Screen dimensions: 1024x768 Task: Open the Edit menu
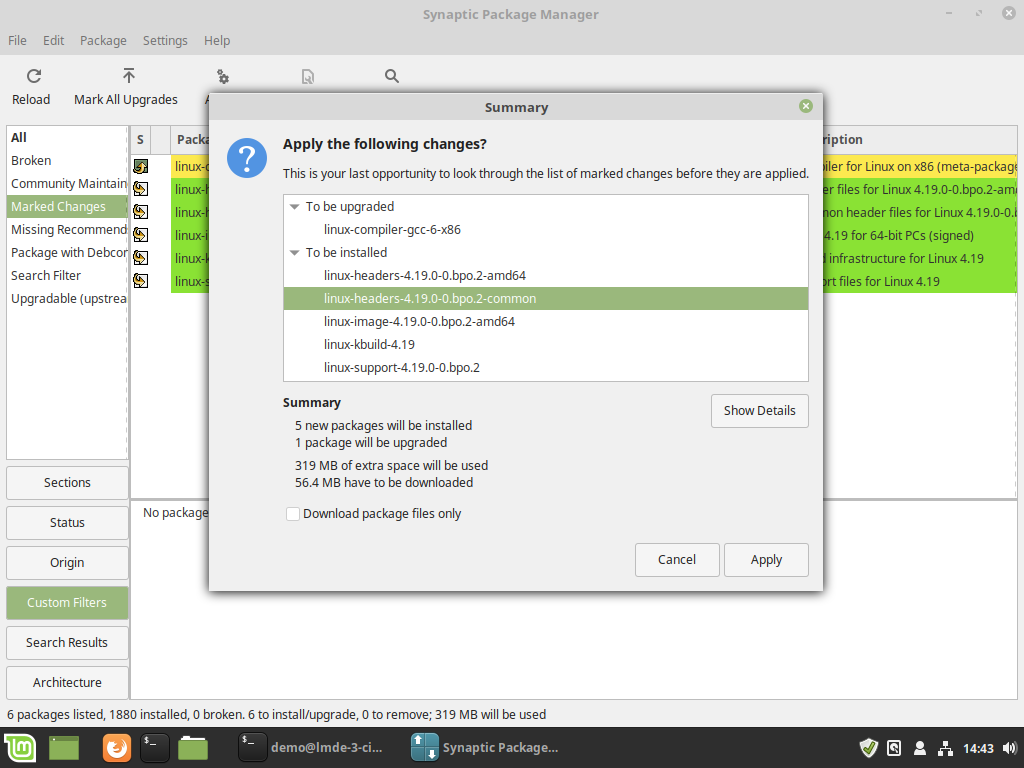[54, 40]
